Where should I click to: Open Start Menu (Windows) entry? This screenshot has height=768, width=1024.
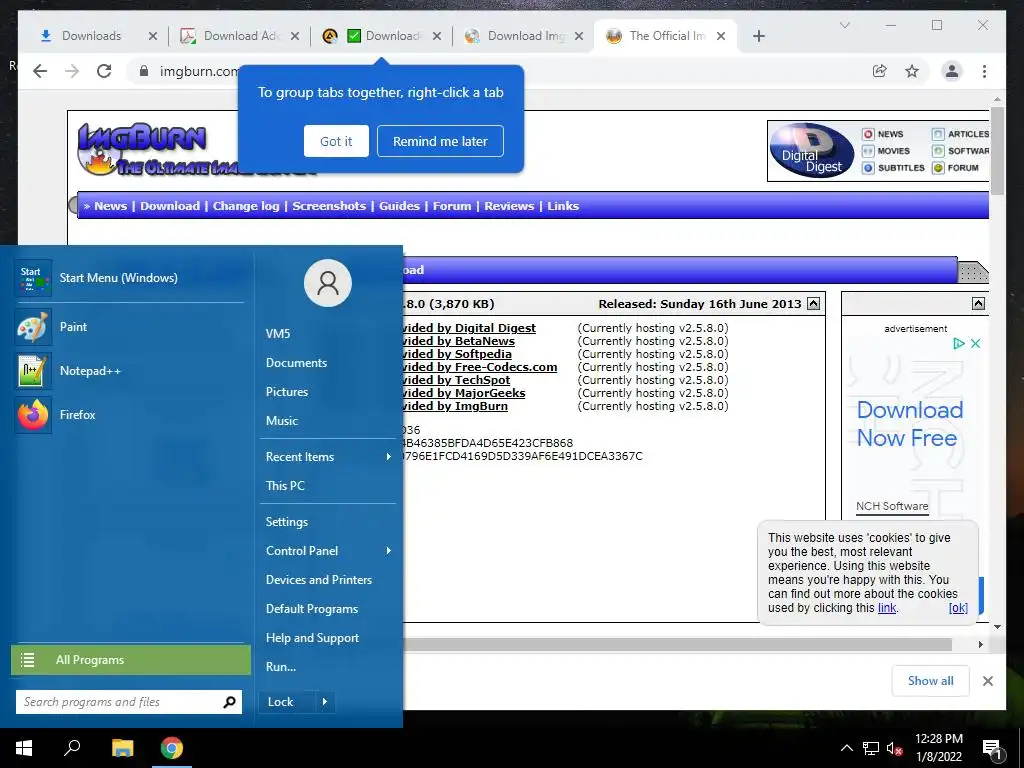(129, 278)
